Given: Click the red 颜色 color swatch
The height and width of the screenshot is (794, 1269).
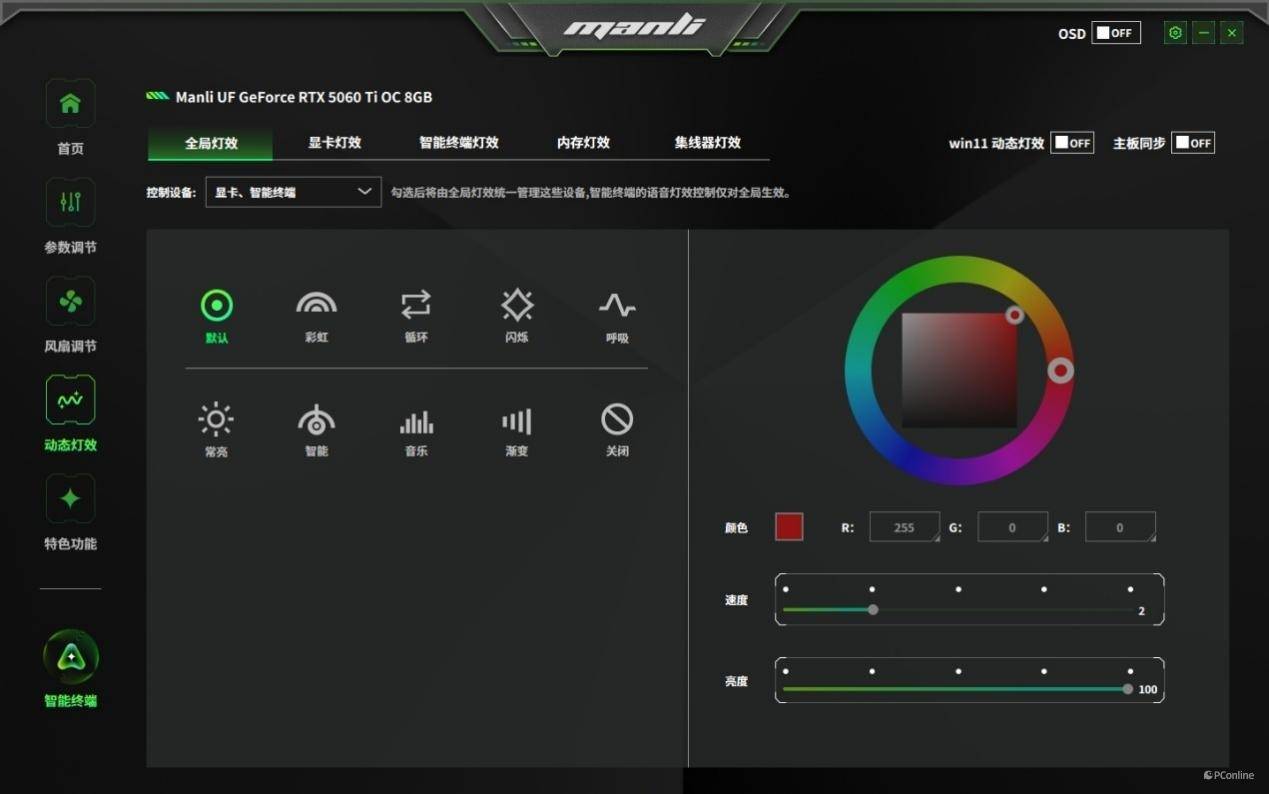Looking at the screenshot, I should 789,527.
